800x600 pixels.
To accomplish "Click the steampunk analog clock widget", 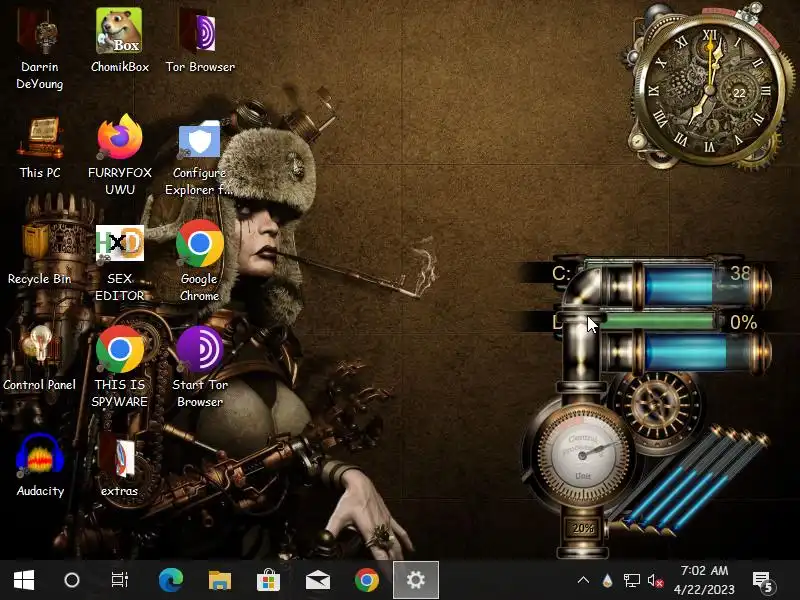I will point(709,91).
